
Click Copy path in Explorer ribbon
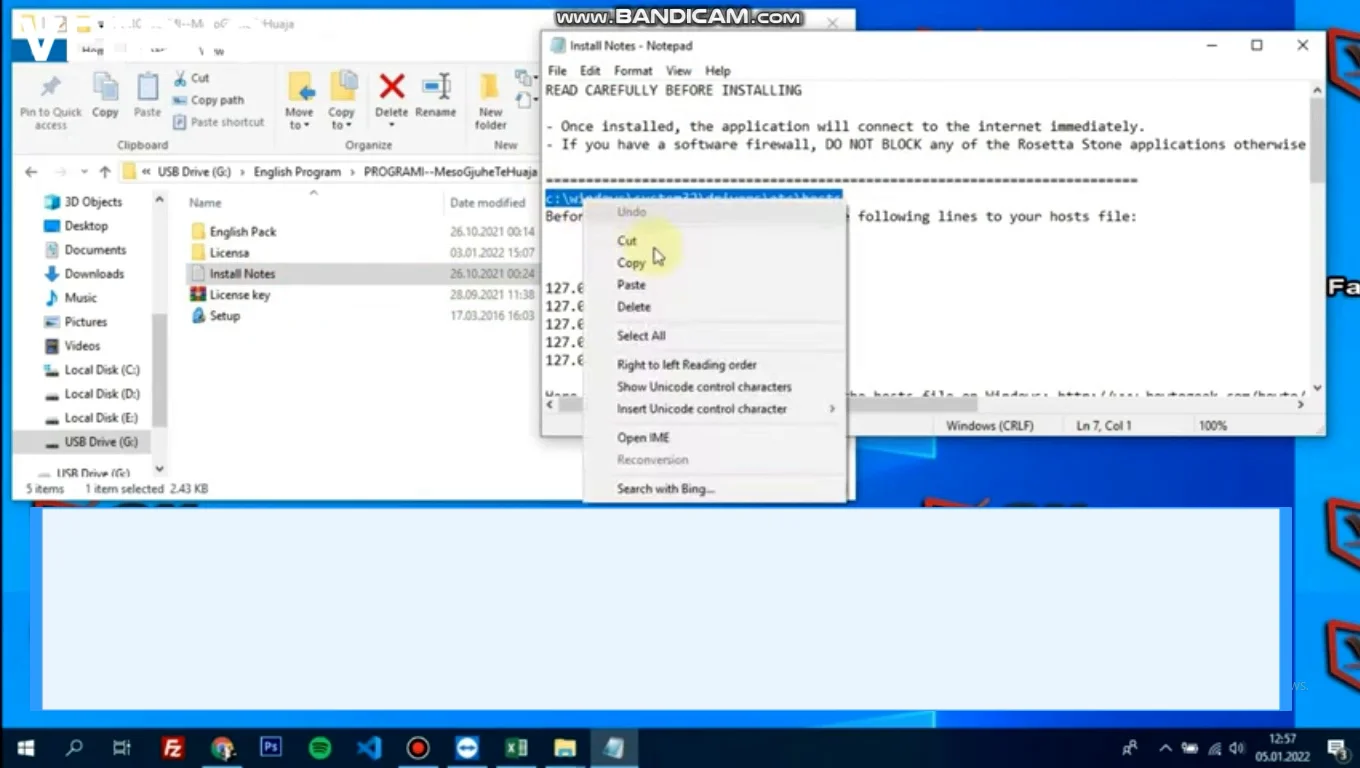pos(208,100)
